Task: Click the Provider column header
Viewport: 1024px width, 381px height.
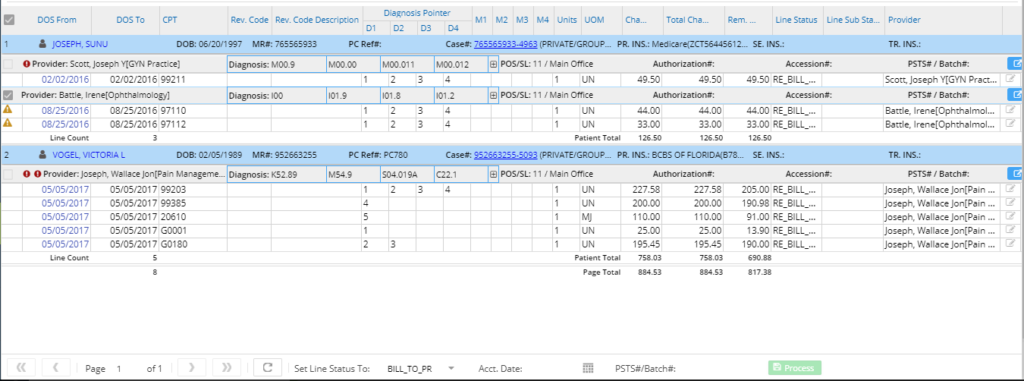Action: point(904,20)
